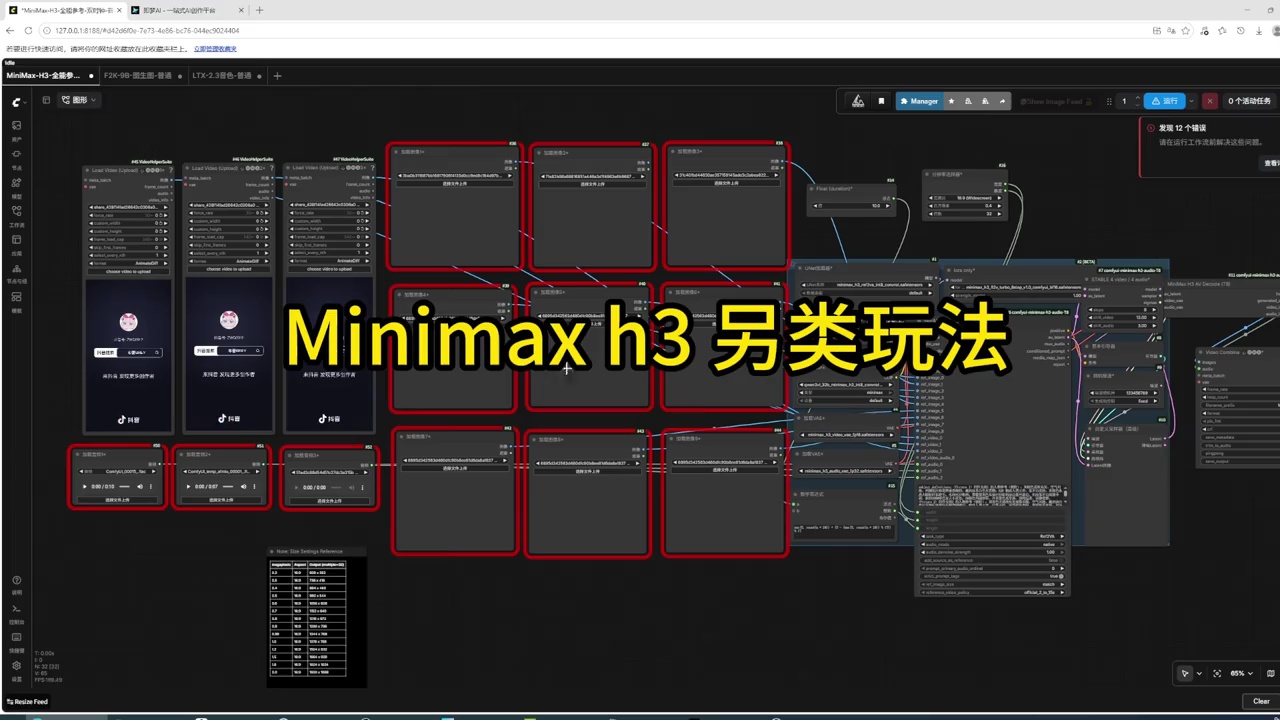Switch to the 即梦AI browser tab
The width and height of the screenshot is (1280, 720).
[x=187, y=10]
